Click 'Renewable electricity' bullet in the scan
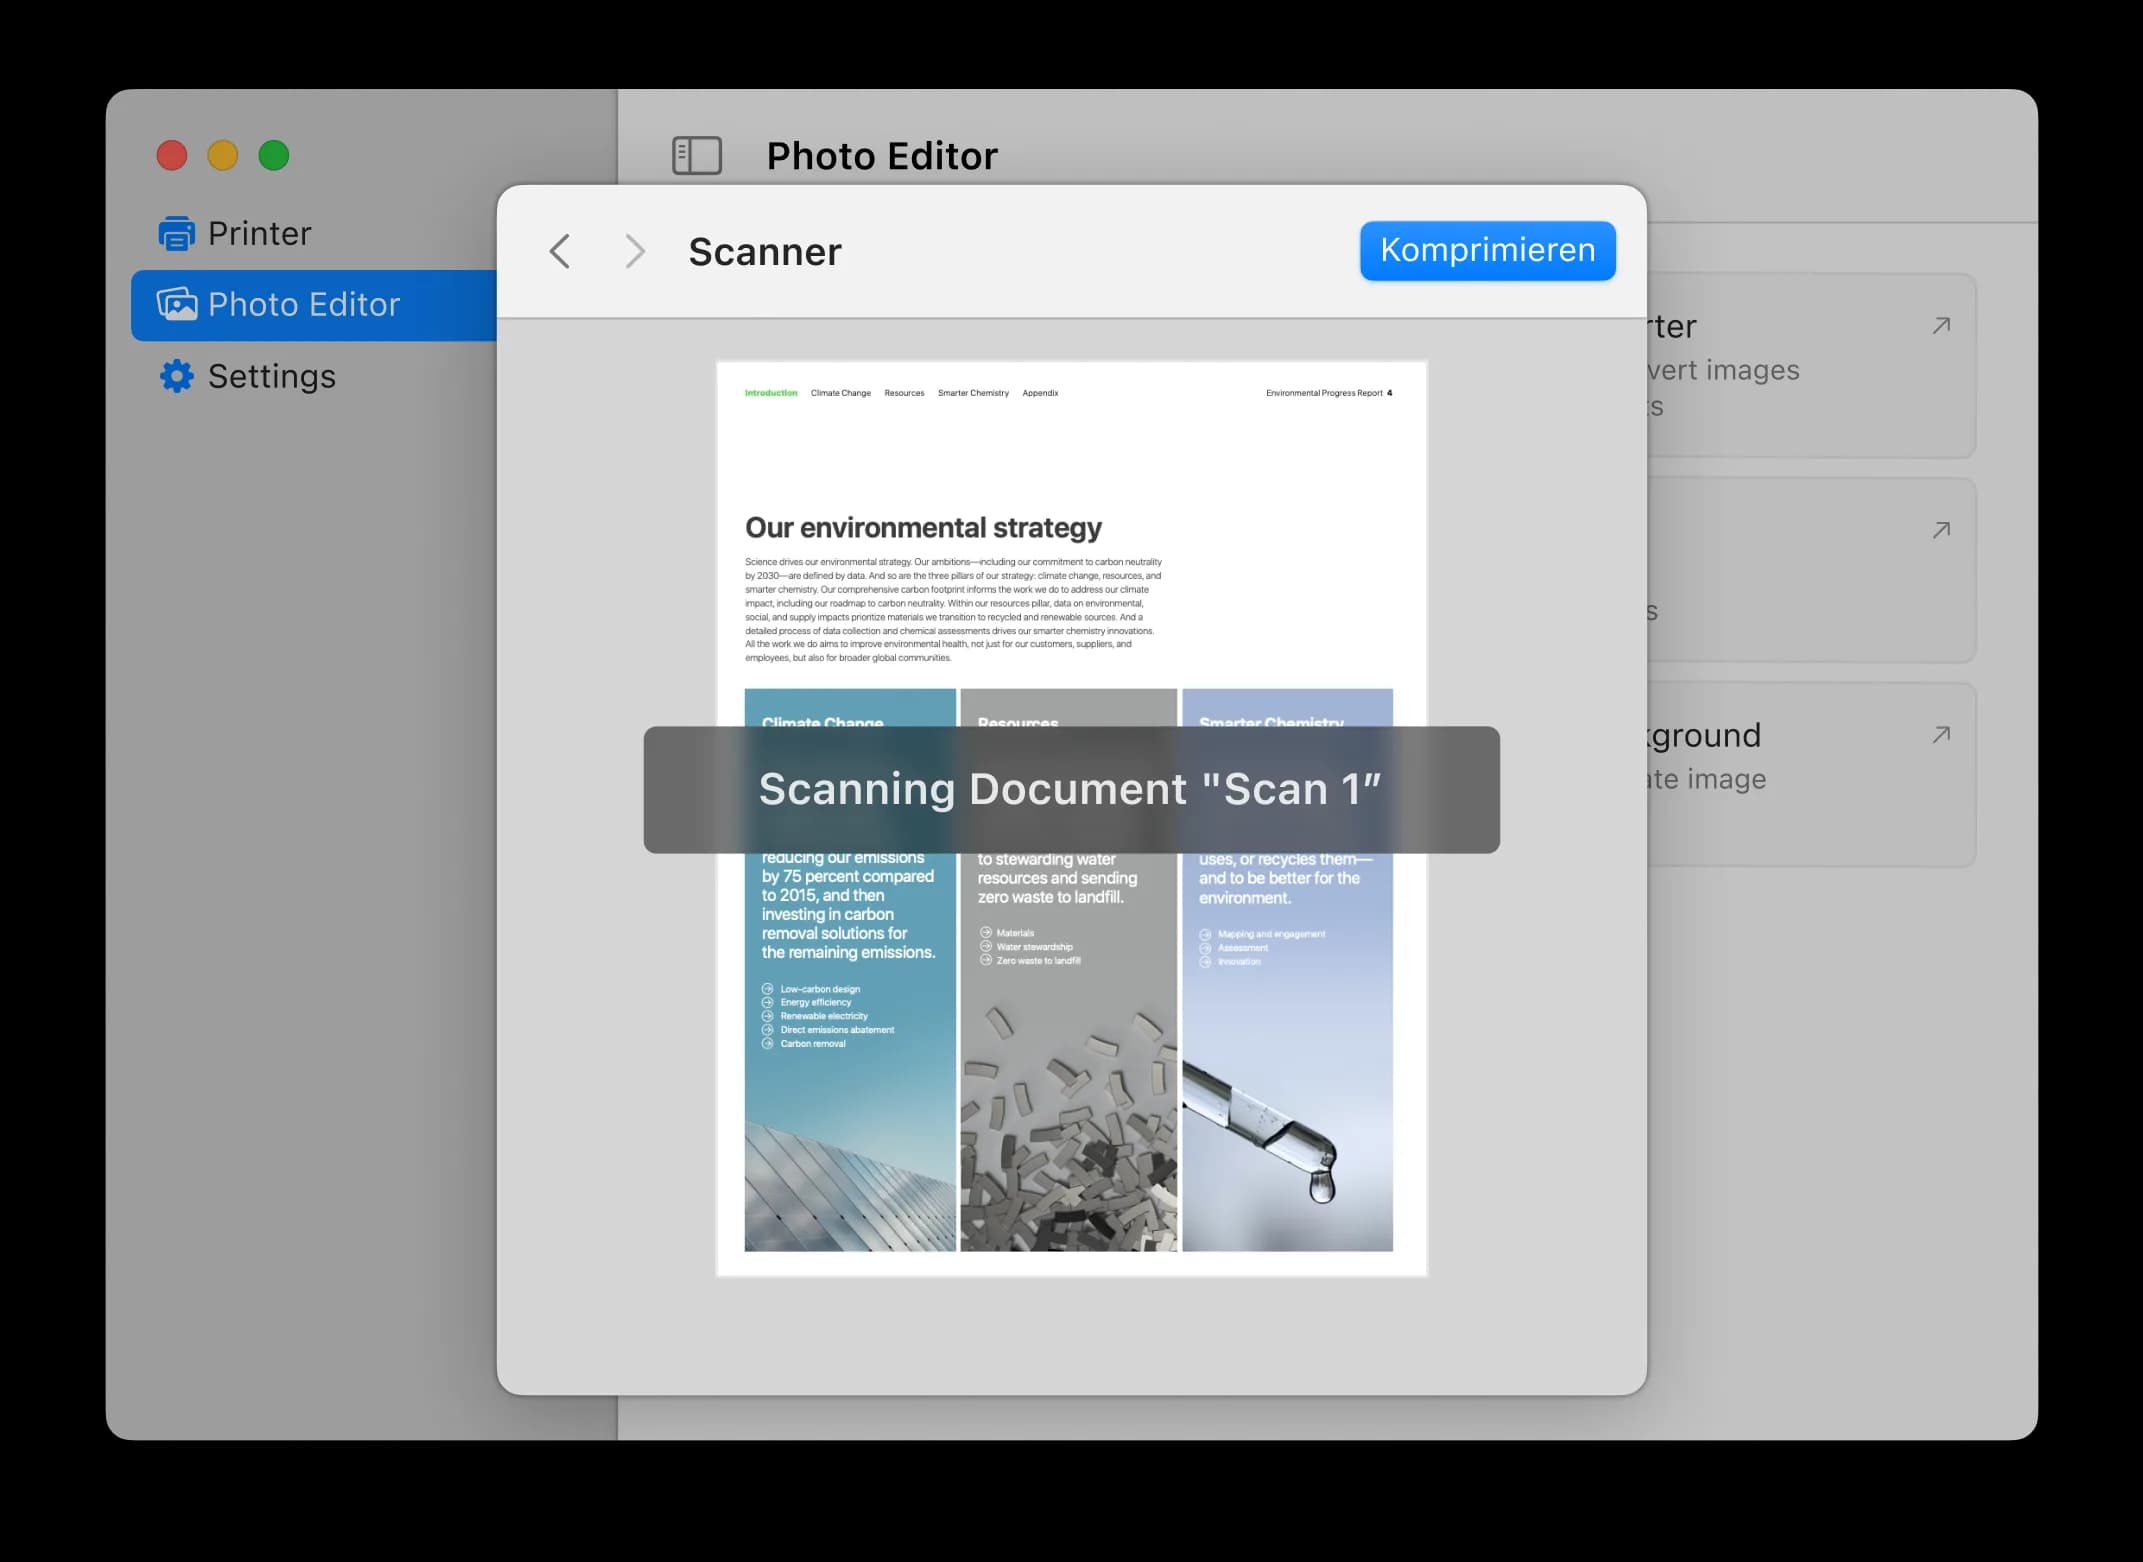 pyautogui.click(x=824, y=1016)
